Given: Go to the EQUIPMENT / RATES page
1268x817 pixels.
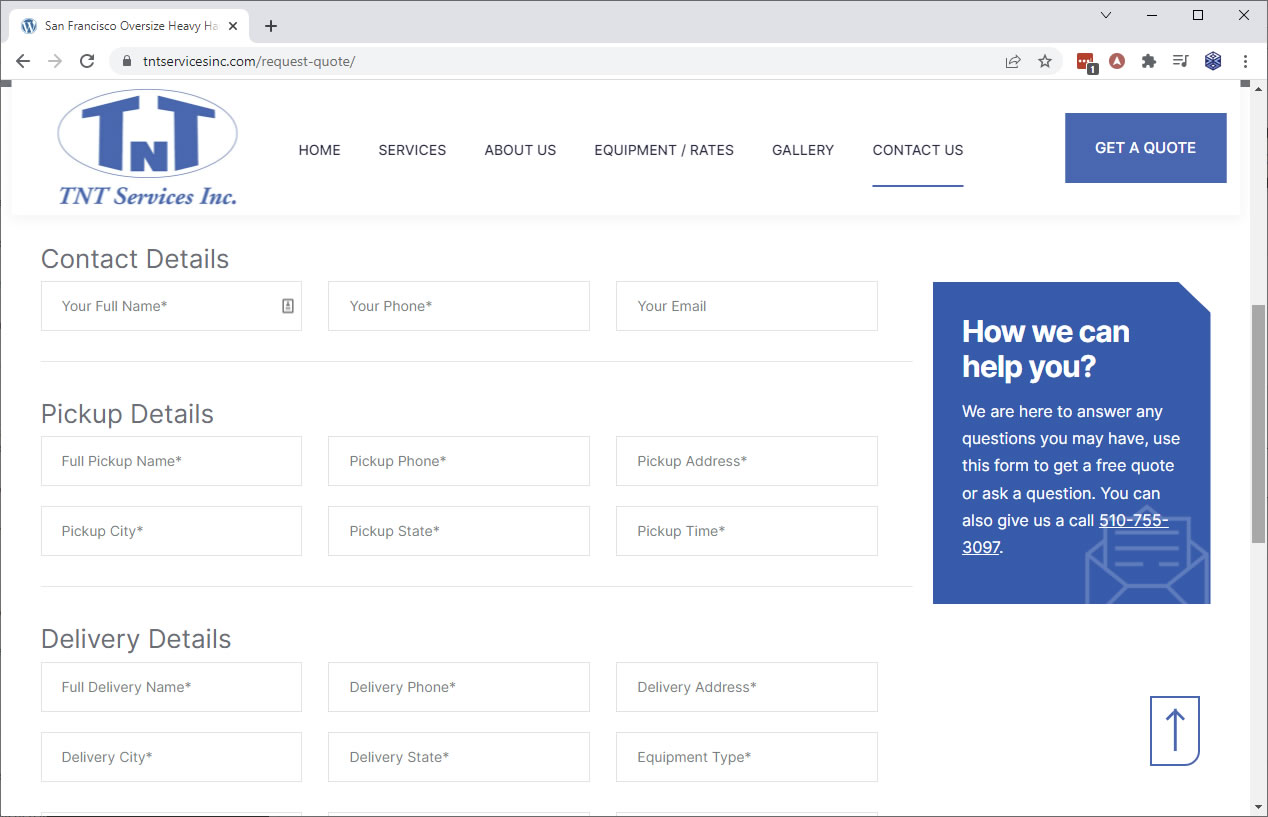Looking at the screenshot, I should pyautogui.click(x=664, y=150).
